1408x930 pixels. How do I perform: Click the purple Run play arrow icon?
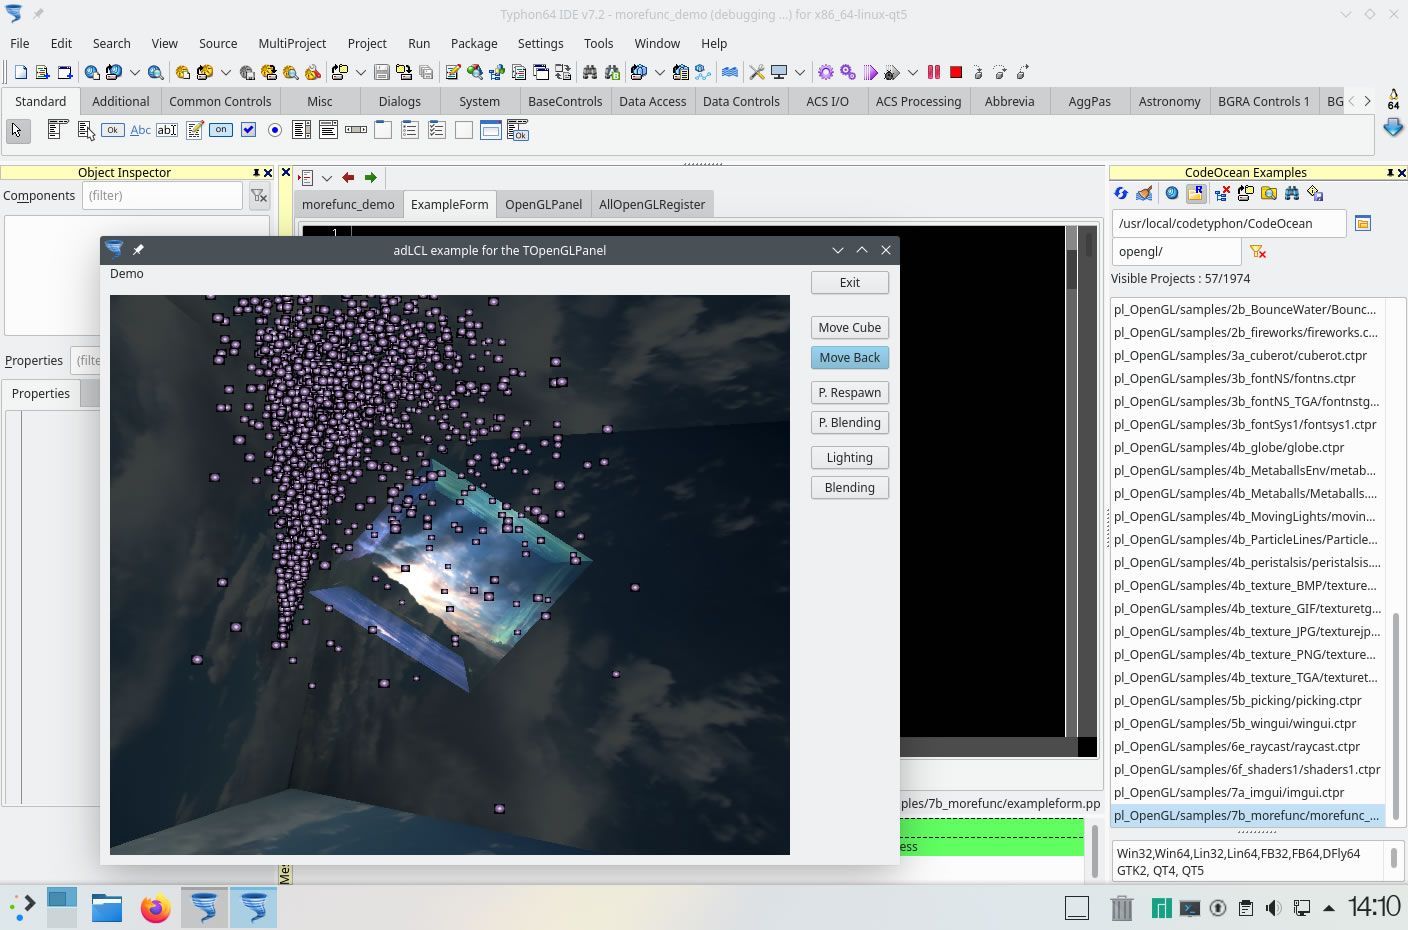point(870,72)
